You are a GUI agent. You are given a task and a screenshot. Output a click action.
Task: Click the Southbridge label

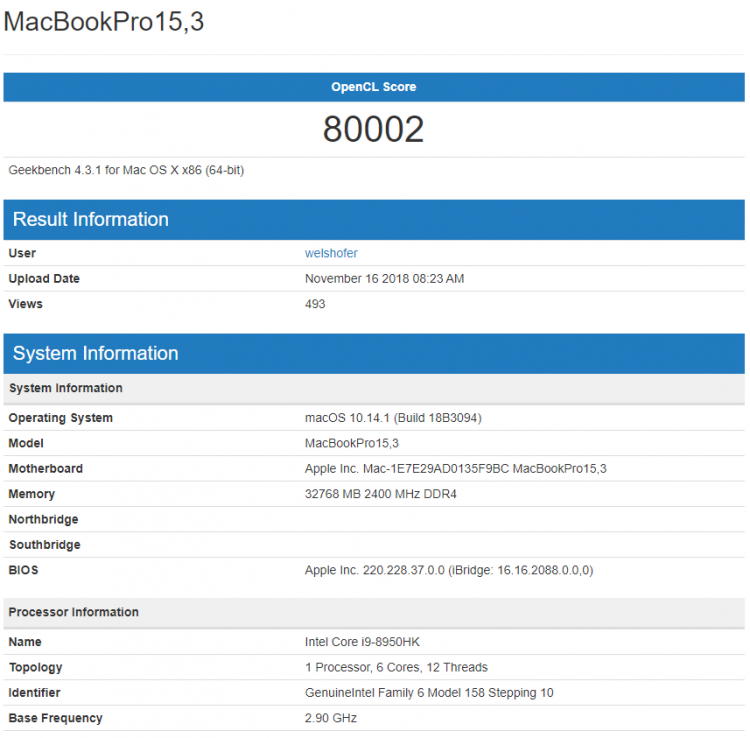(x=44, y=544)
